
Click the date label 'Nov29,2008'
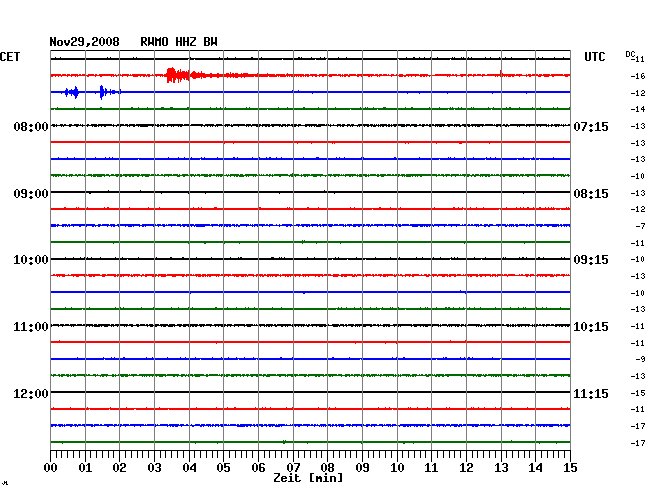(x=85, y=42)
